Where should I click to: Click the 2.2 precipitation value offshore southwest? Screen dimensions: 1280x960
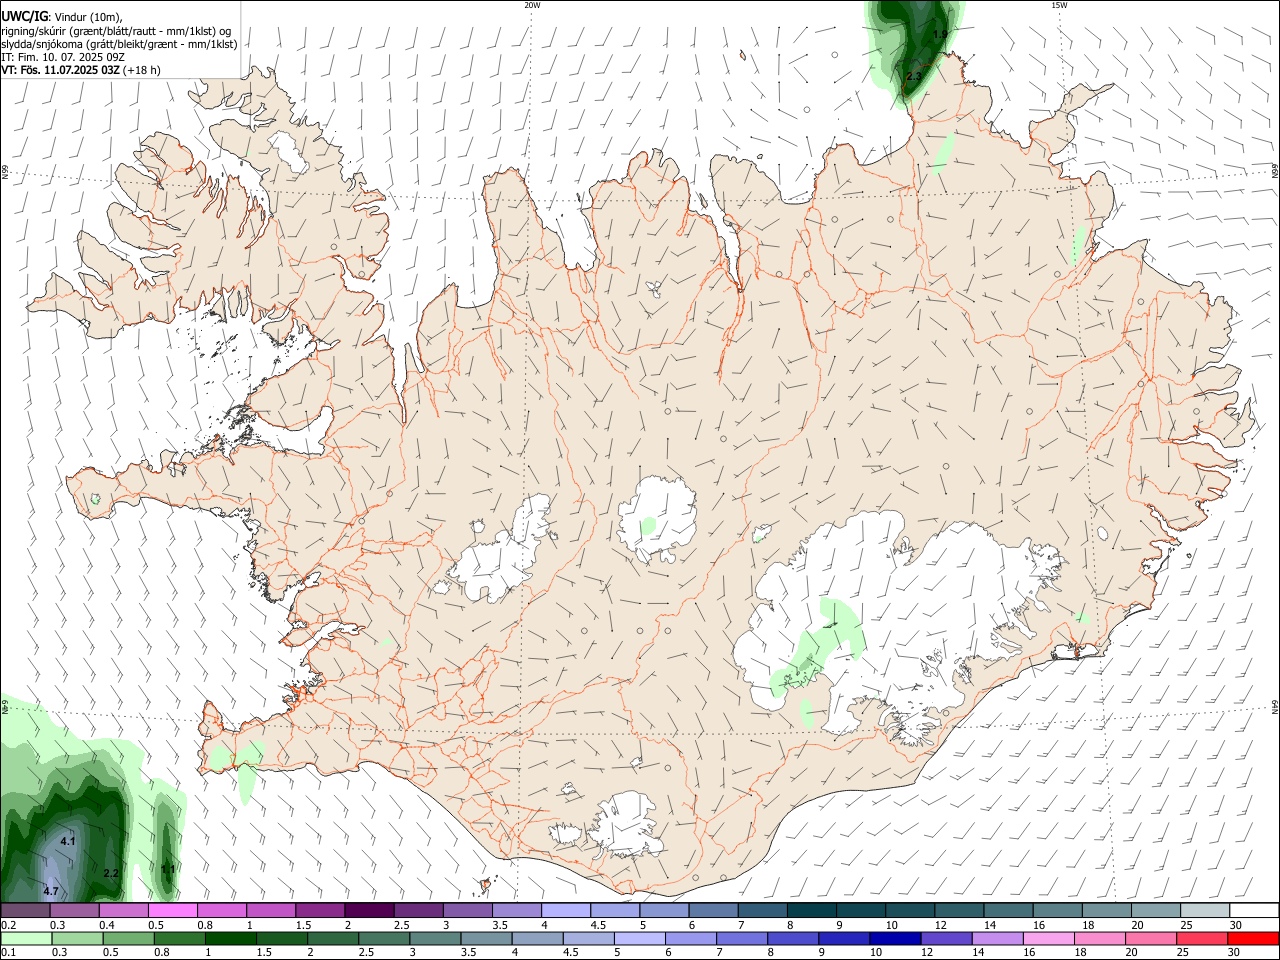[111, 874]
